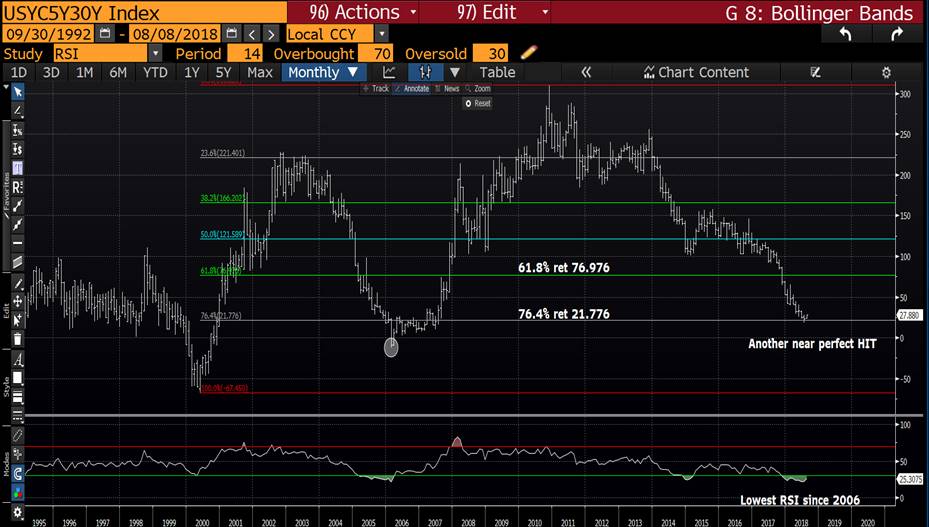Toggle Annotate mode on the chart
929x527 pixels.
[412, 88]
